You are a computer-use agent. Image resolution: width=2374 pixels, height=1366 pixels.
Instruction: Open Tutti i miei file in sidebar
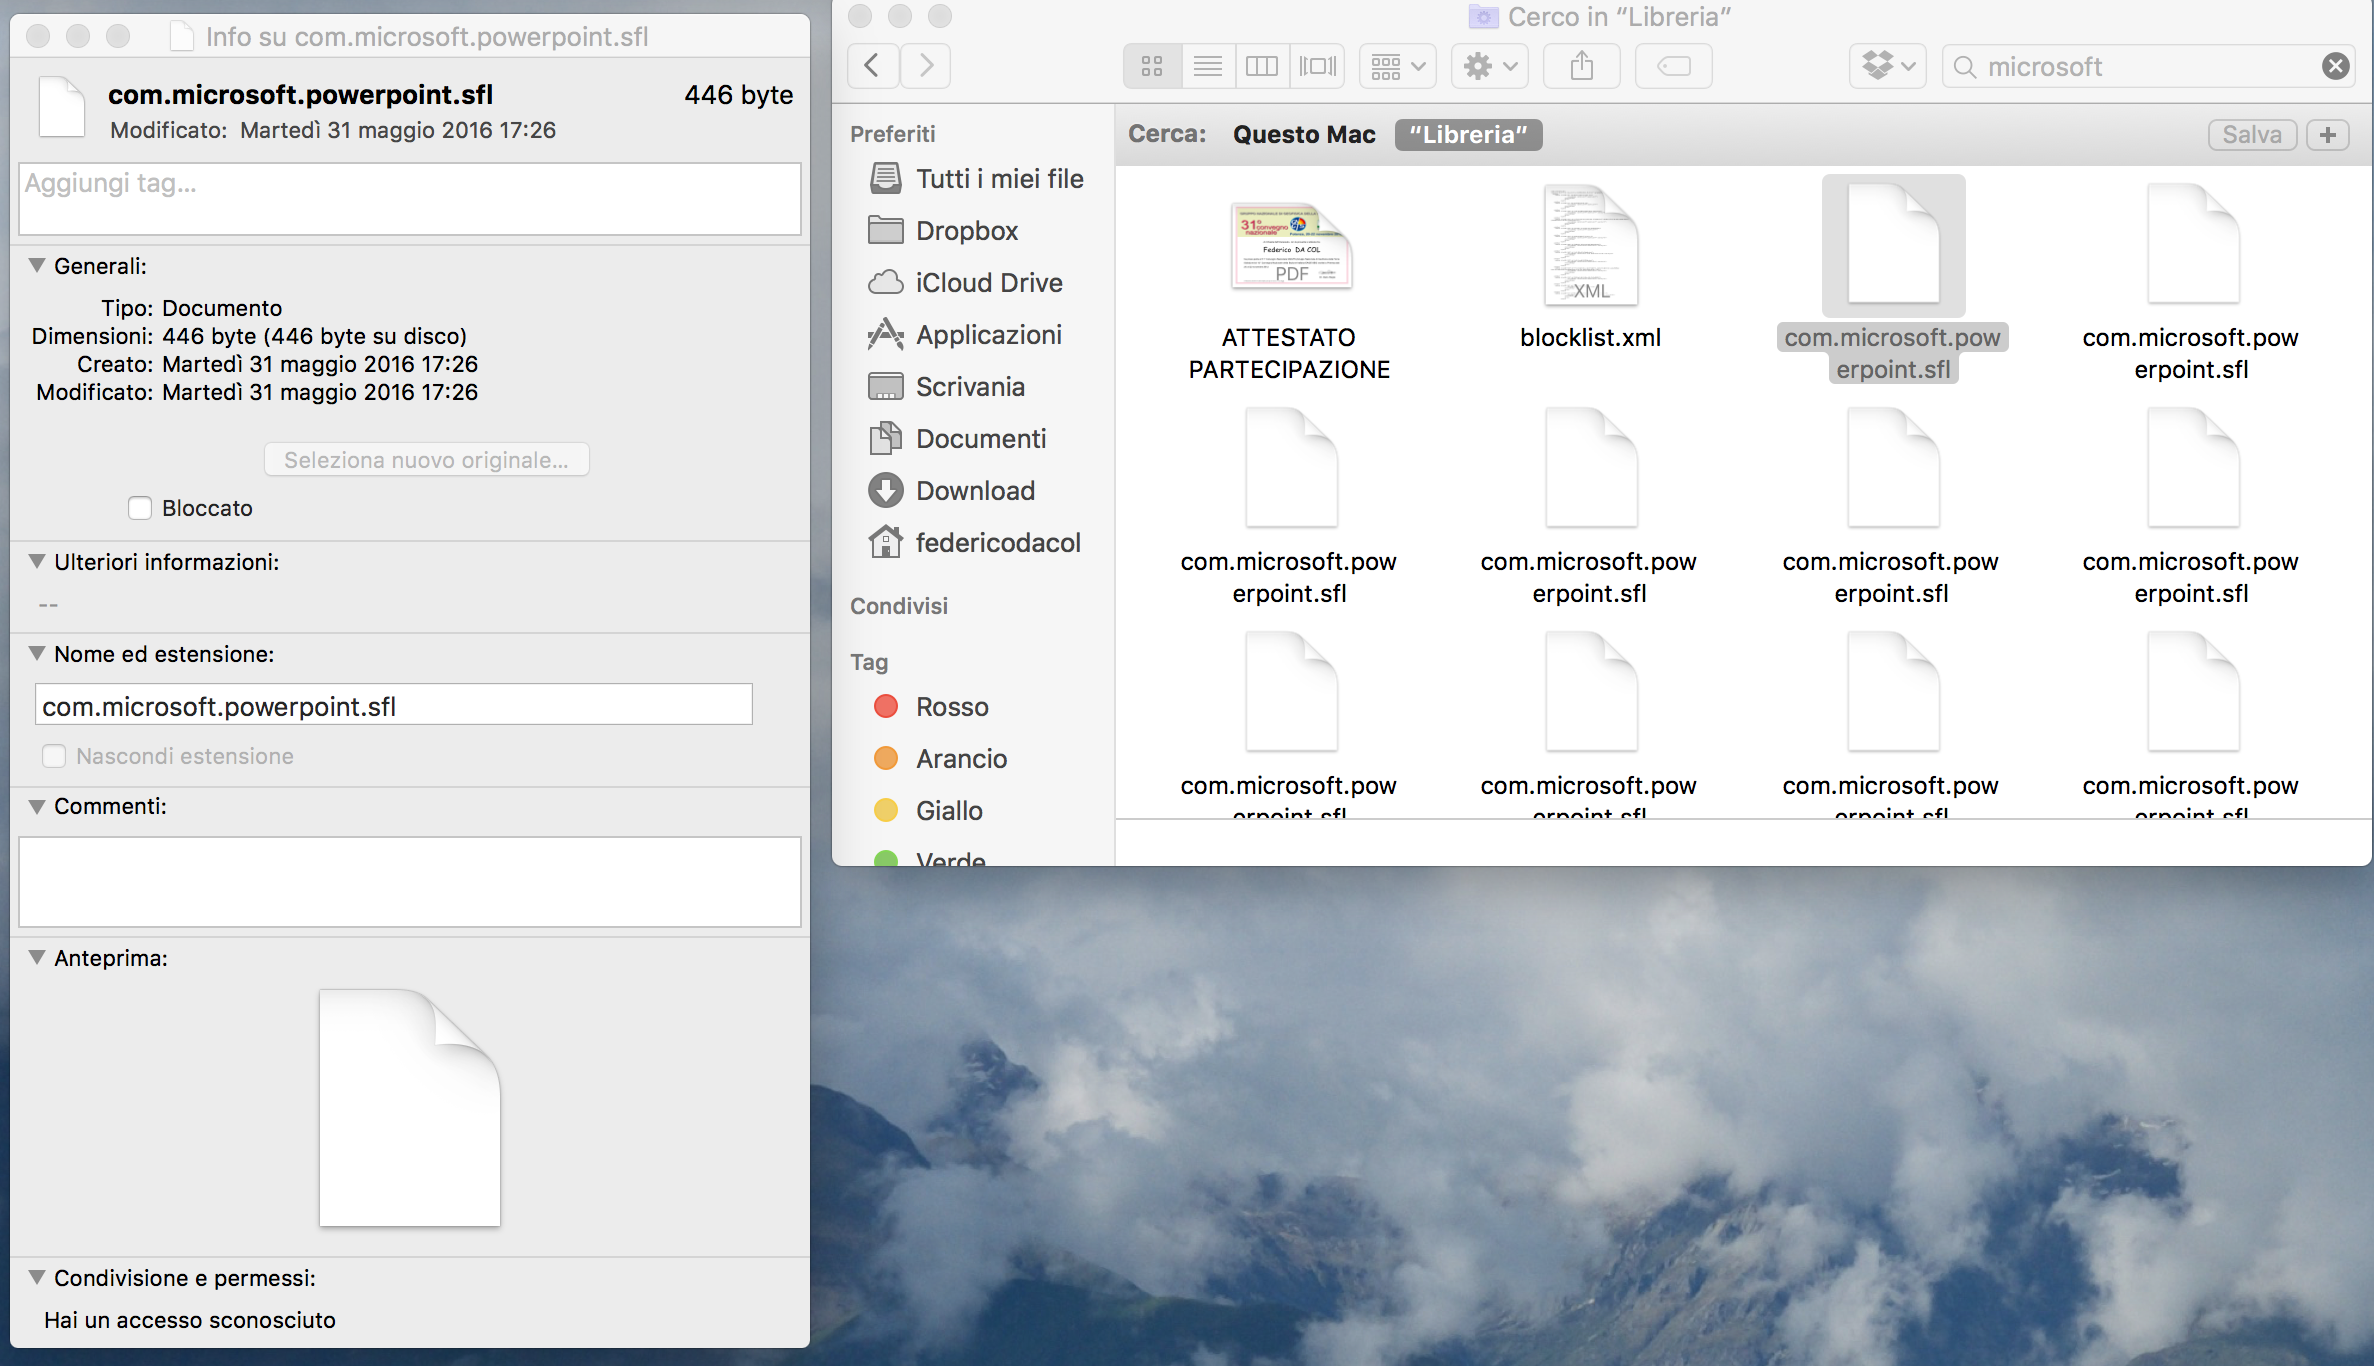click(x=975, y=179)
